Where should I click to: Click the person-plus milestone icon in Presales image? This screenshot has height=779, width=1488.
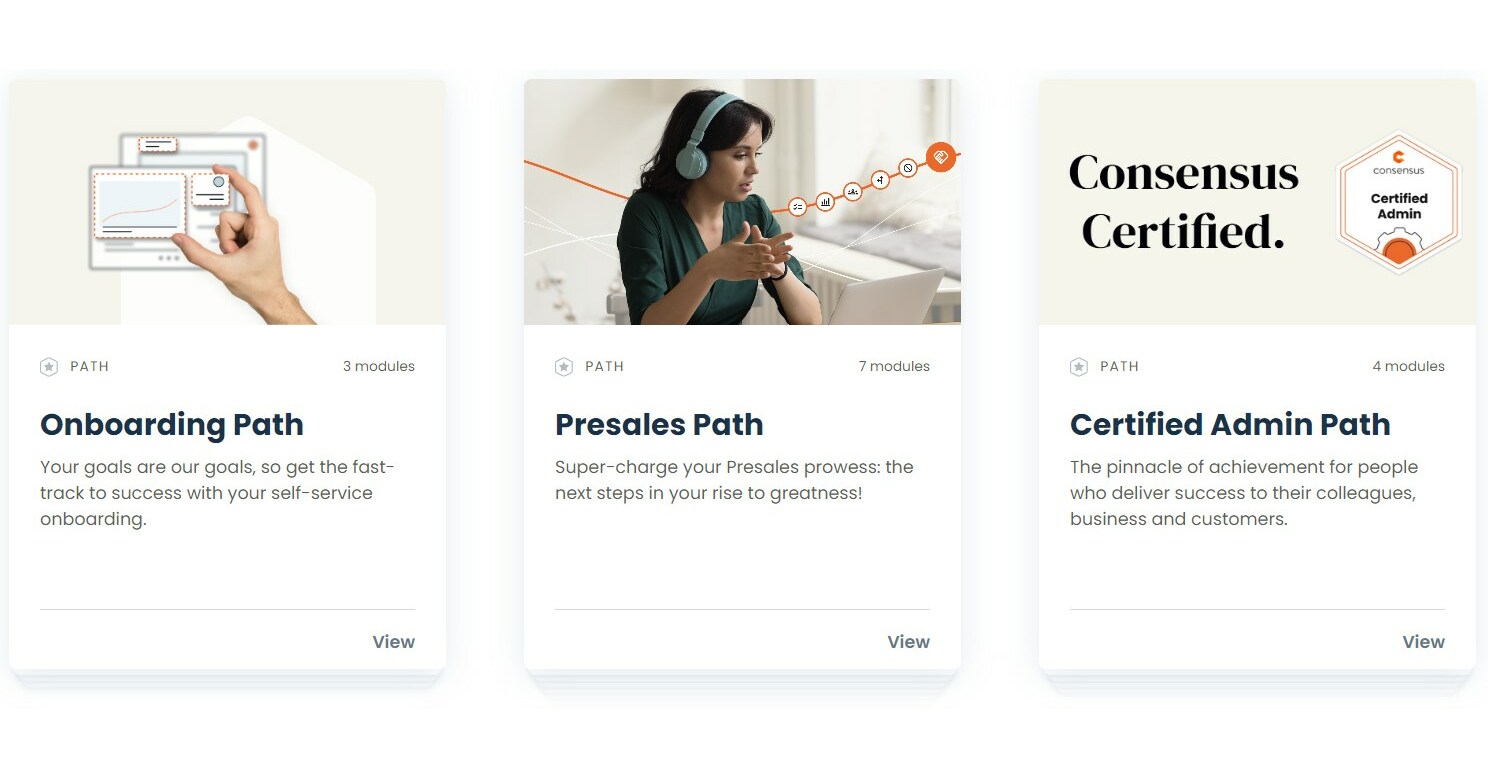881,179
